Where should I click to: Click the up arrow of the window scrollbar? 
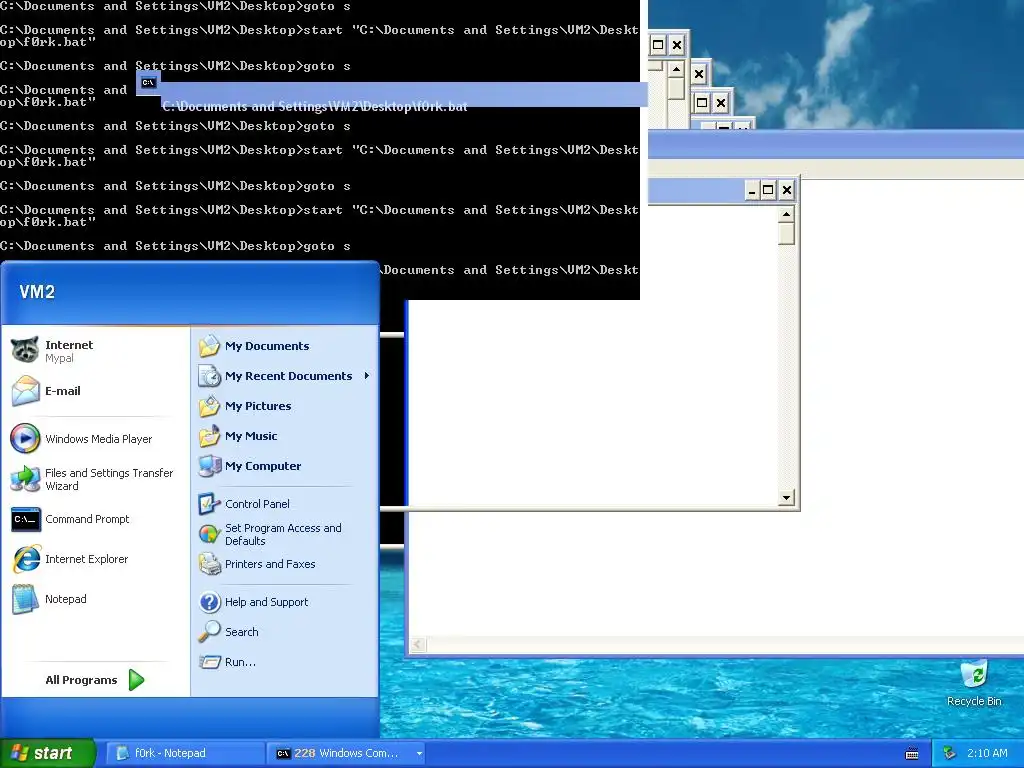[x=786, y=214]
